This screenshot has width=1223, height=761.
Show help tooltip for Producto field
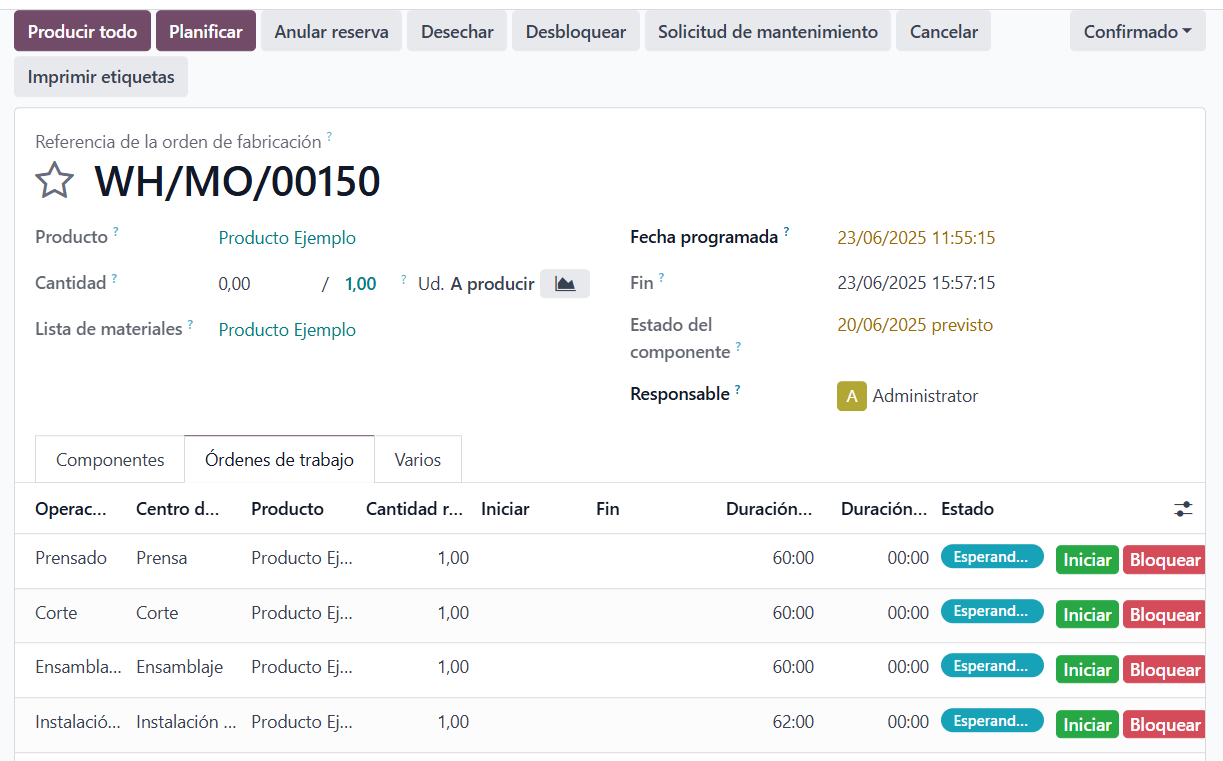coord(115,232)
